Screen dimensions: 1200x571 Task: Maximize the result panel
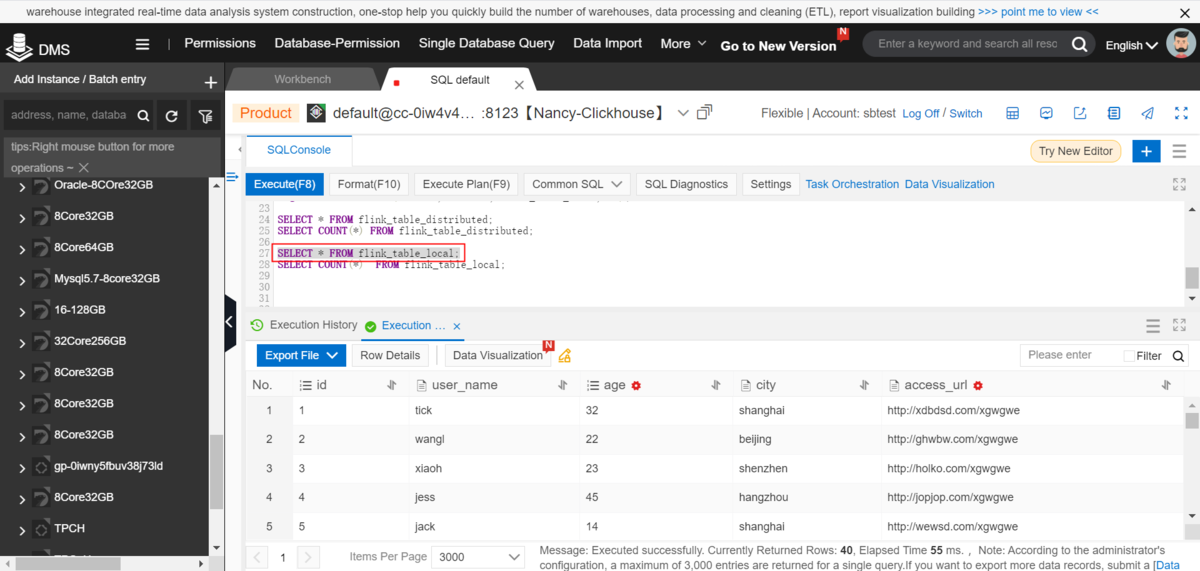click(x=1179, y=326)
